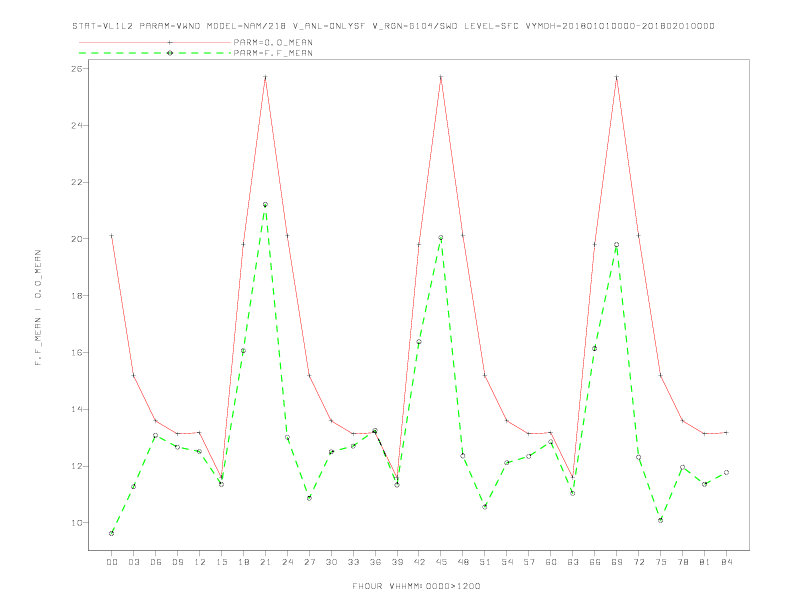Click y-axis tick label 24
Screen dimensions: 792x612
click(x=77, y=125)
